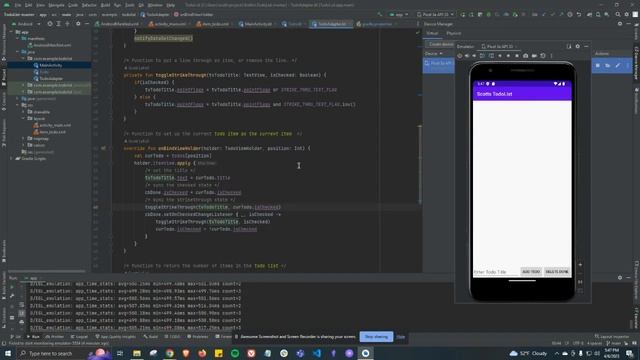Open TodoAdapter file in project tree

pyautogui.click(x=48, y=78)
